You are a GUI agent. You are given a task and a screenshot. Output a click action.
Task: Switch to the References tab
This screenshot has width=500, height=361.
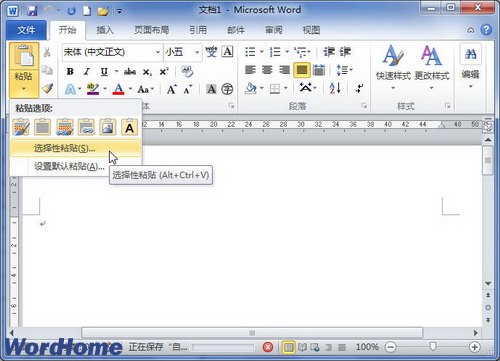(x=198, y=30)
